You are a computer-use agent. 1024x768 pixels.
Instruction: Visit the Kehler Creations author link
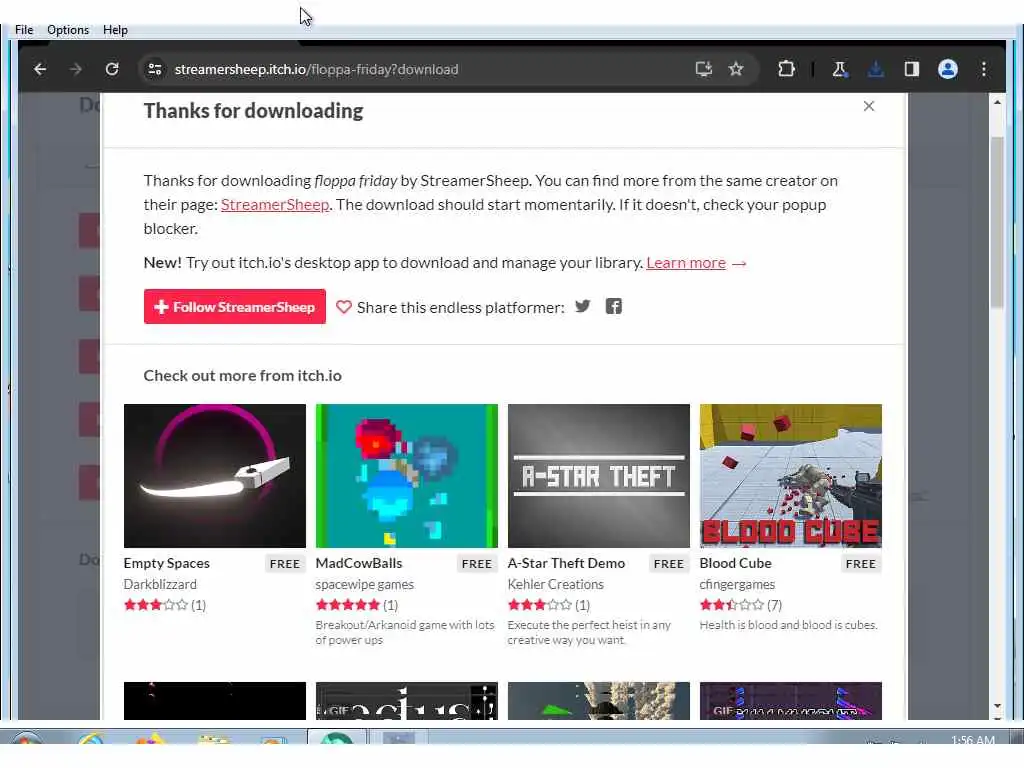[556, 584]
